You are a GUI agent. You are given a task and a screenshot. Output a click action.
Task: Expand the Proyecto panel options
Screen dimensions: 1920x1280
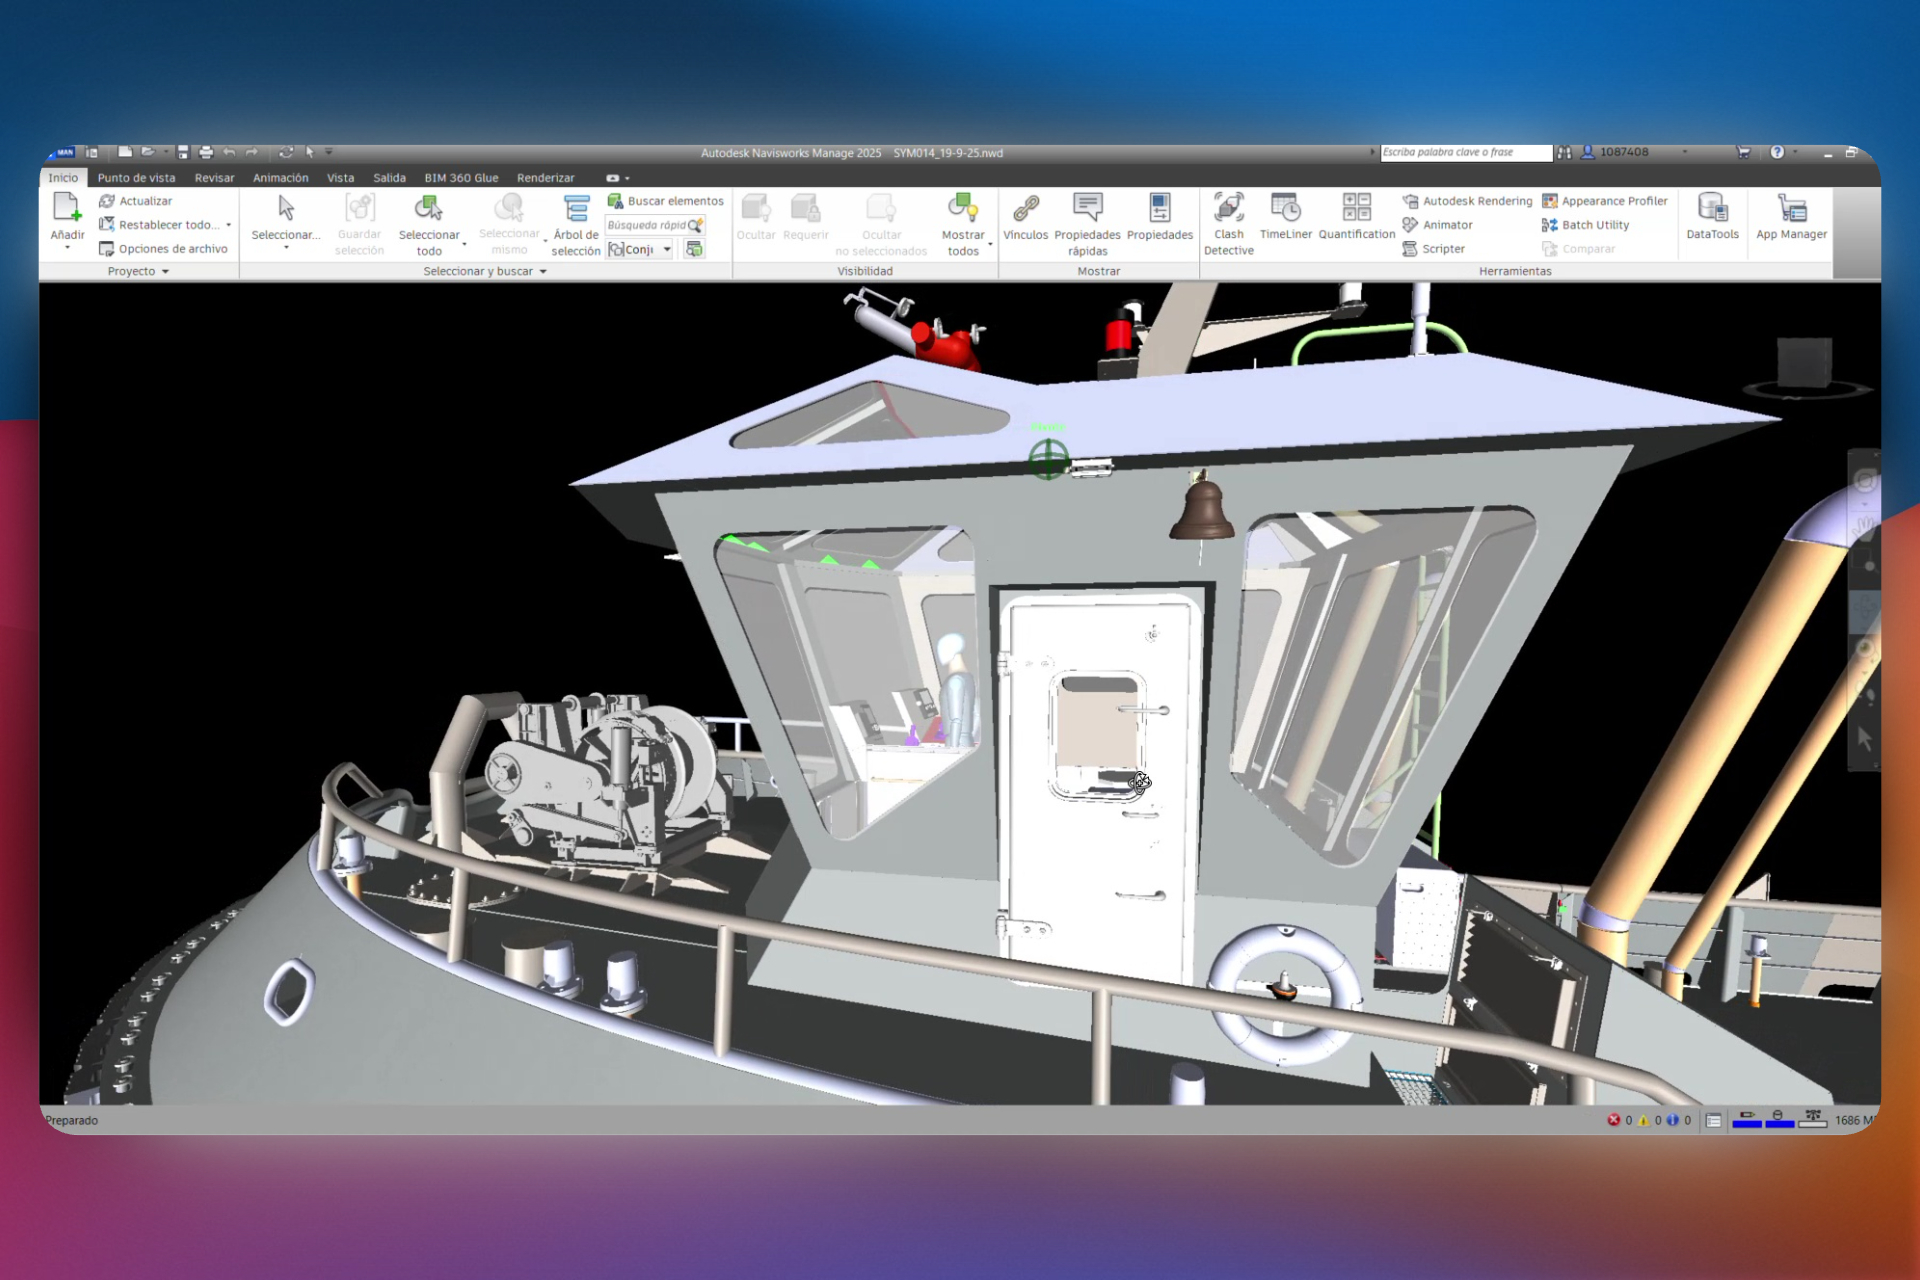point(138,271)
